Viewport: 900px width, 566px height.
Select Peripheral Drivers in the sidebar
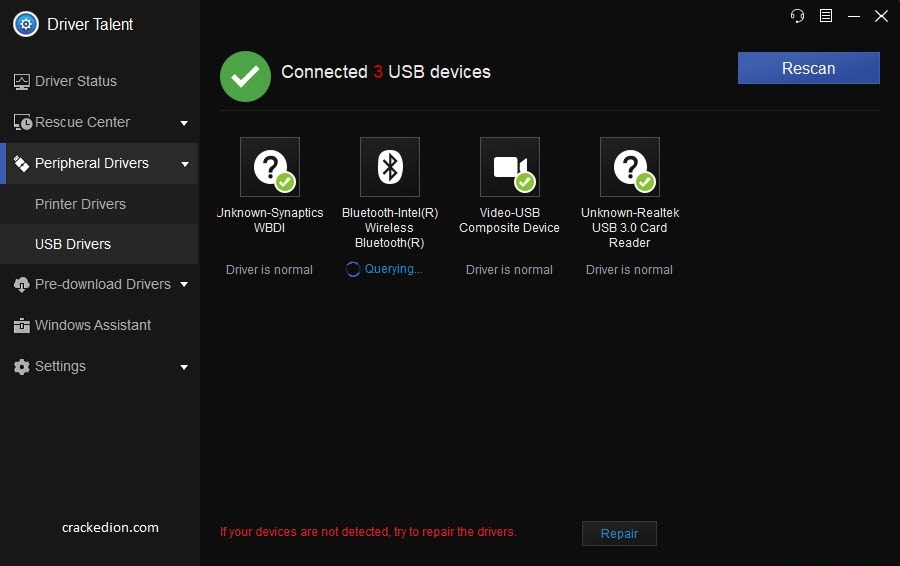(99, 164)
